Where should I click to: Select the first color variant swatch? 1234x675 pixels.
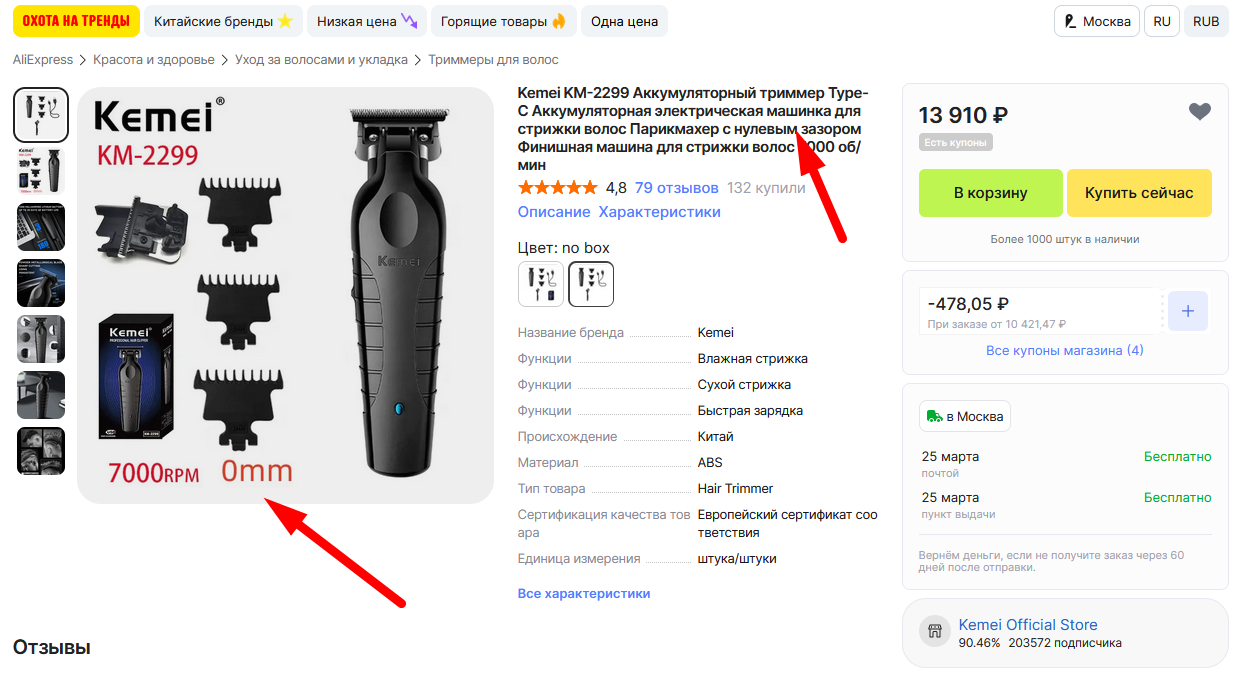[x=541, y=284]
